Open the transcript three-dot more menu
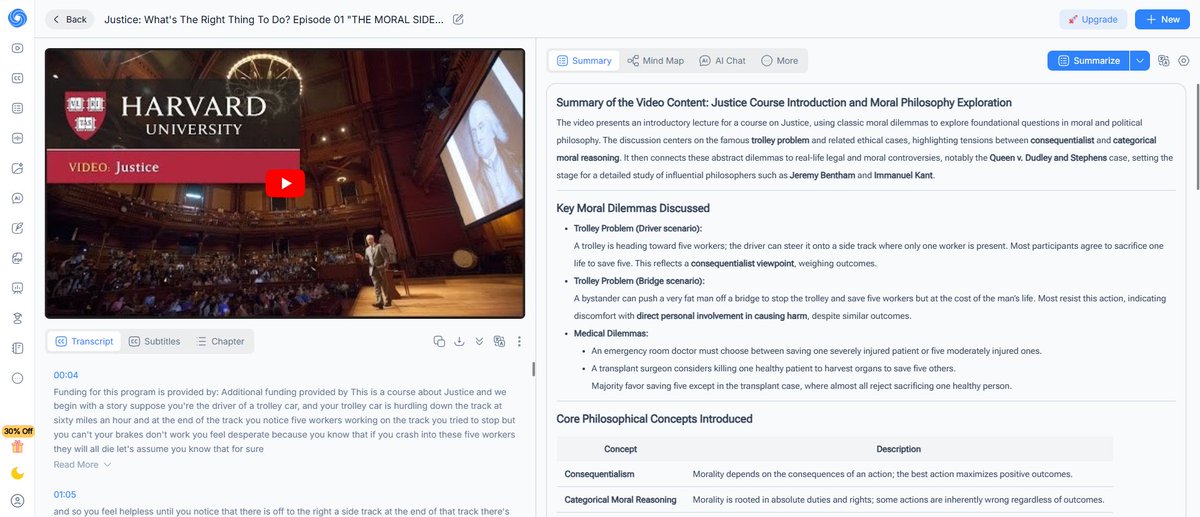The width and height of the screenshot is (1200, 517). 519,342
